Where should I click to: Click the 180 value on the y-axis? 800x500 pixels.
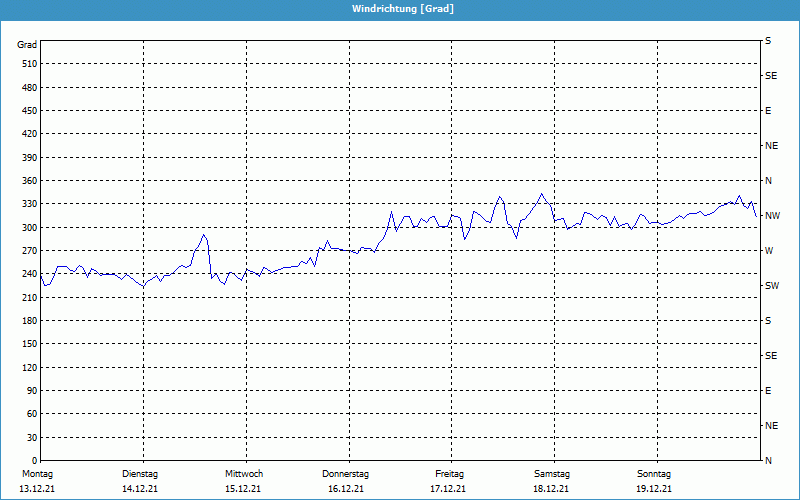click(x=27, y=321)
